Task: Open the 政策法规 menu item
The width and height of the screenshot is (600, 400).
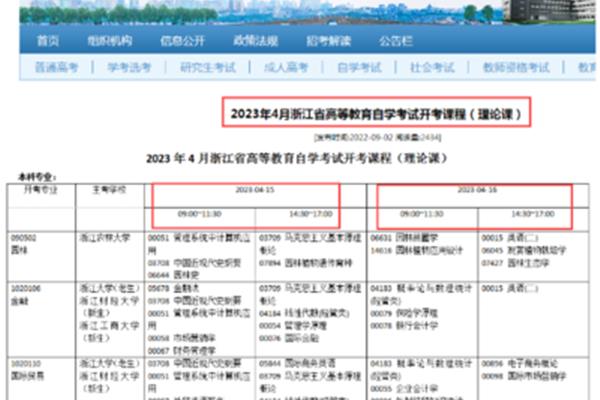Action: coord(256,41)
